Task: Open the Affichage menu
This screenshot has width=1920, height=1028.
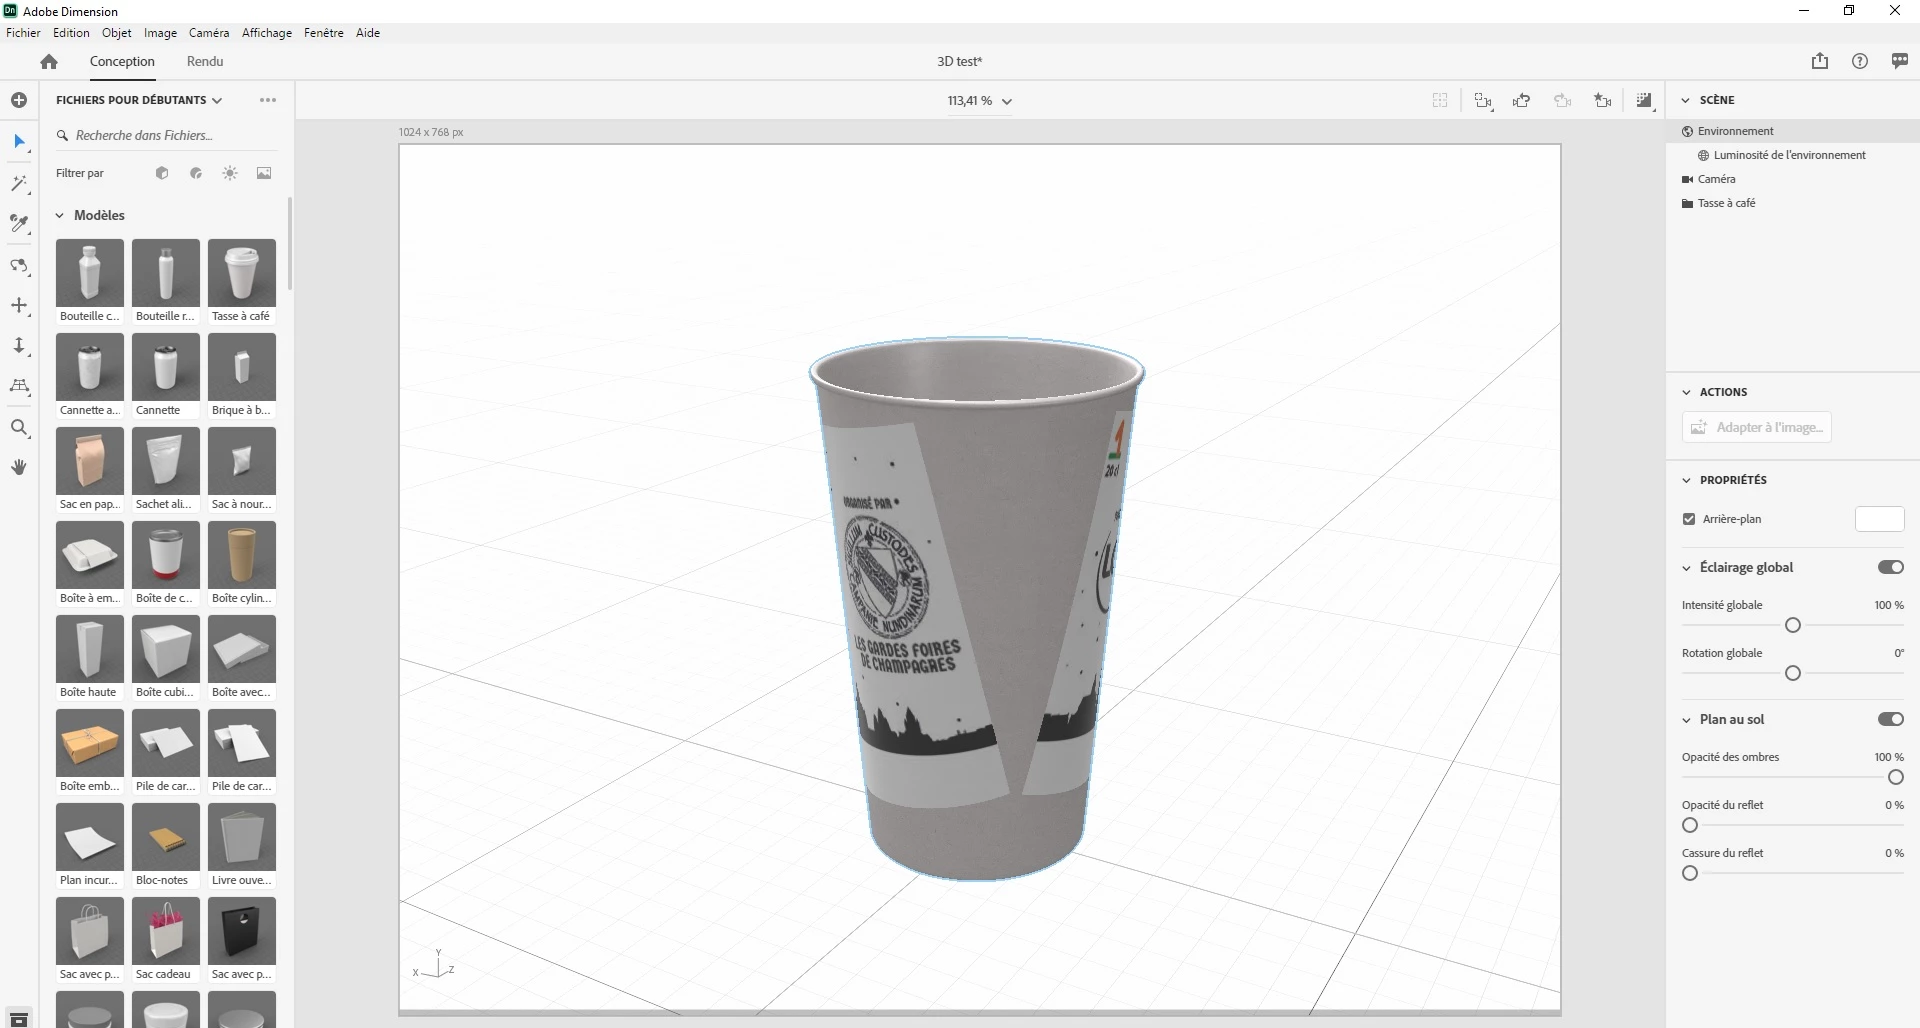Action: coord(267,33)
